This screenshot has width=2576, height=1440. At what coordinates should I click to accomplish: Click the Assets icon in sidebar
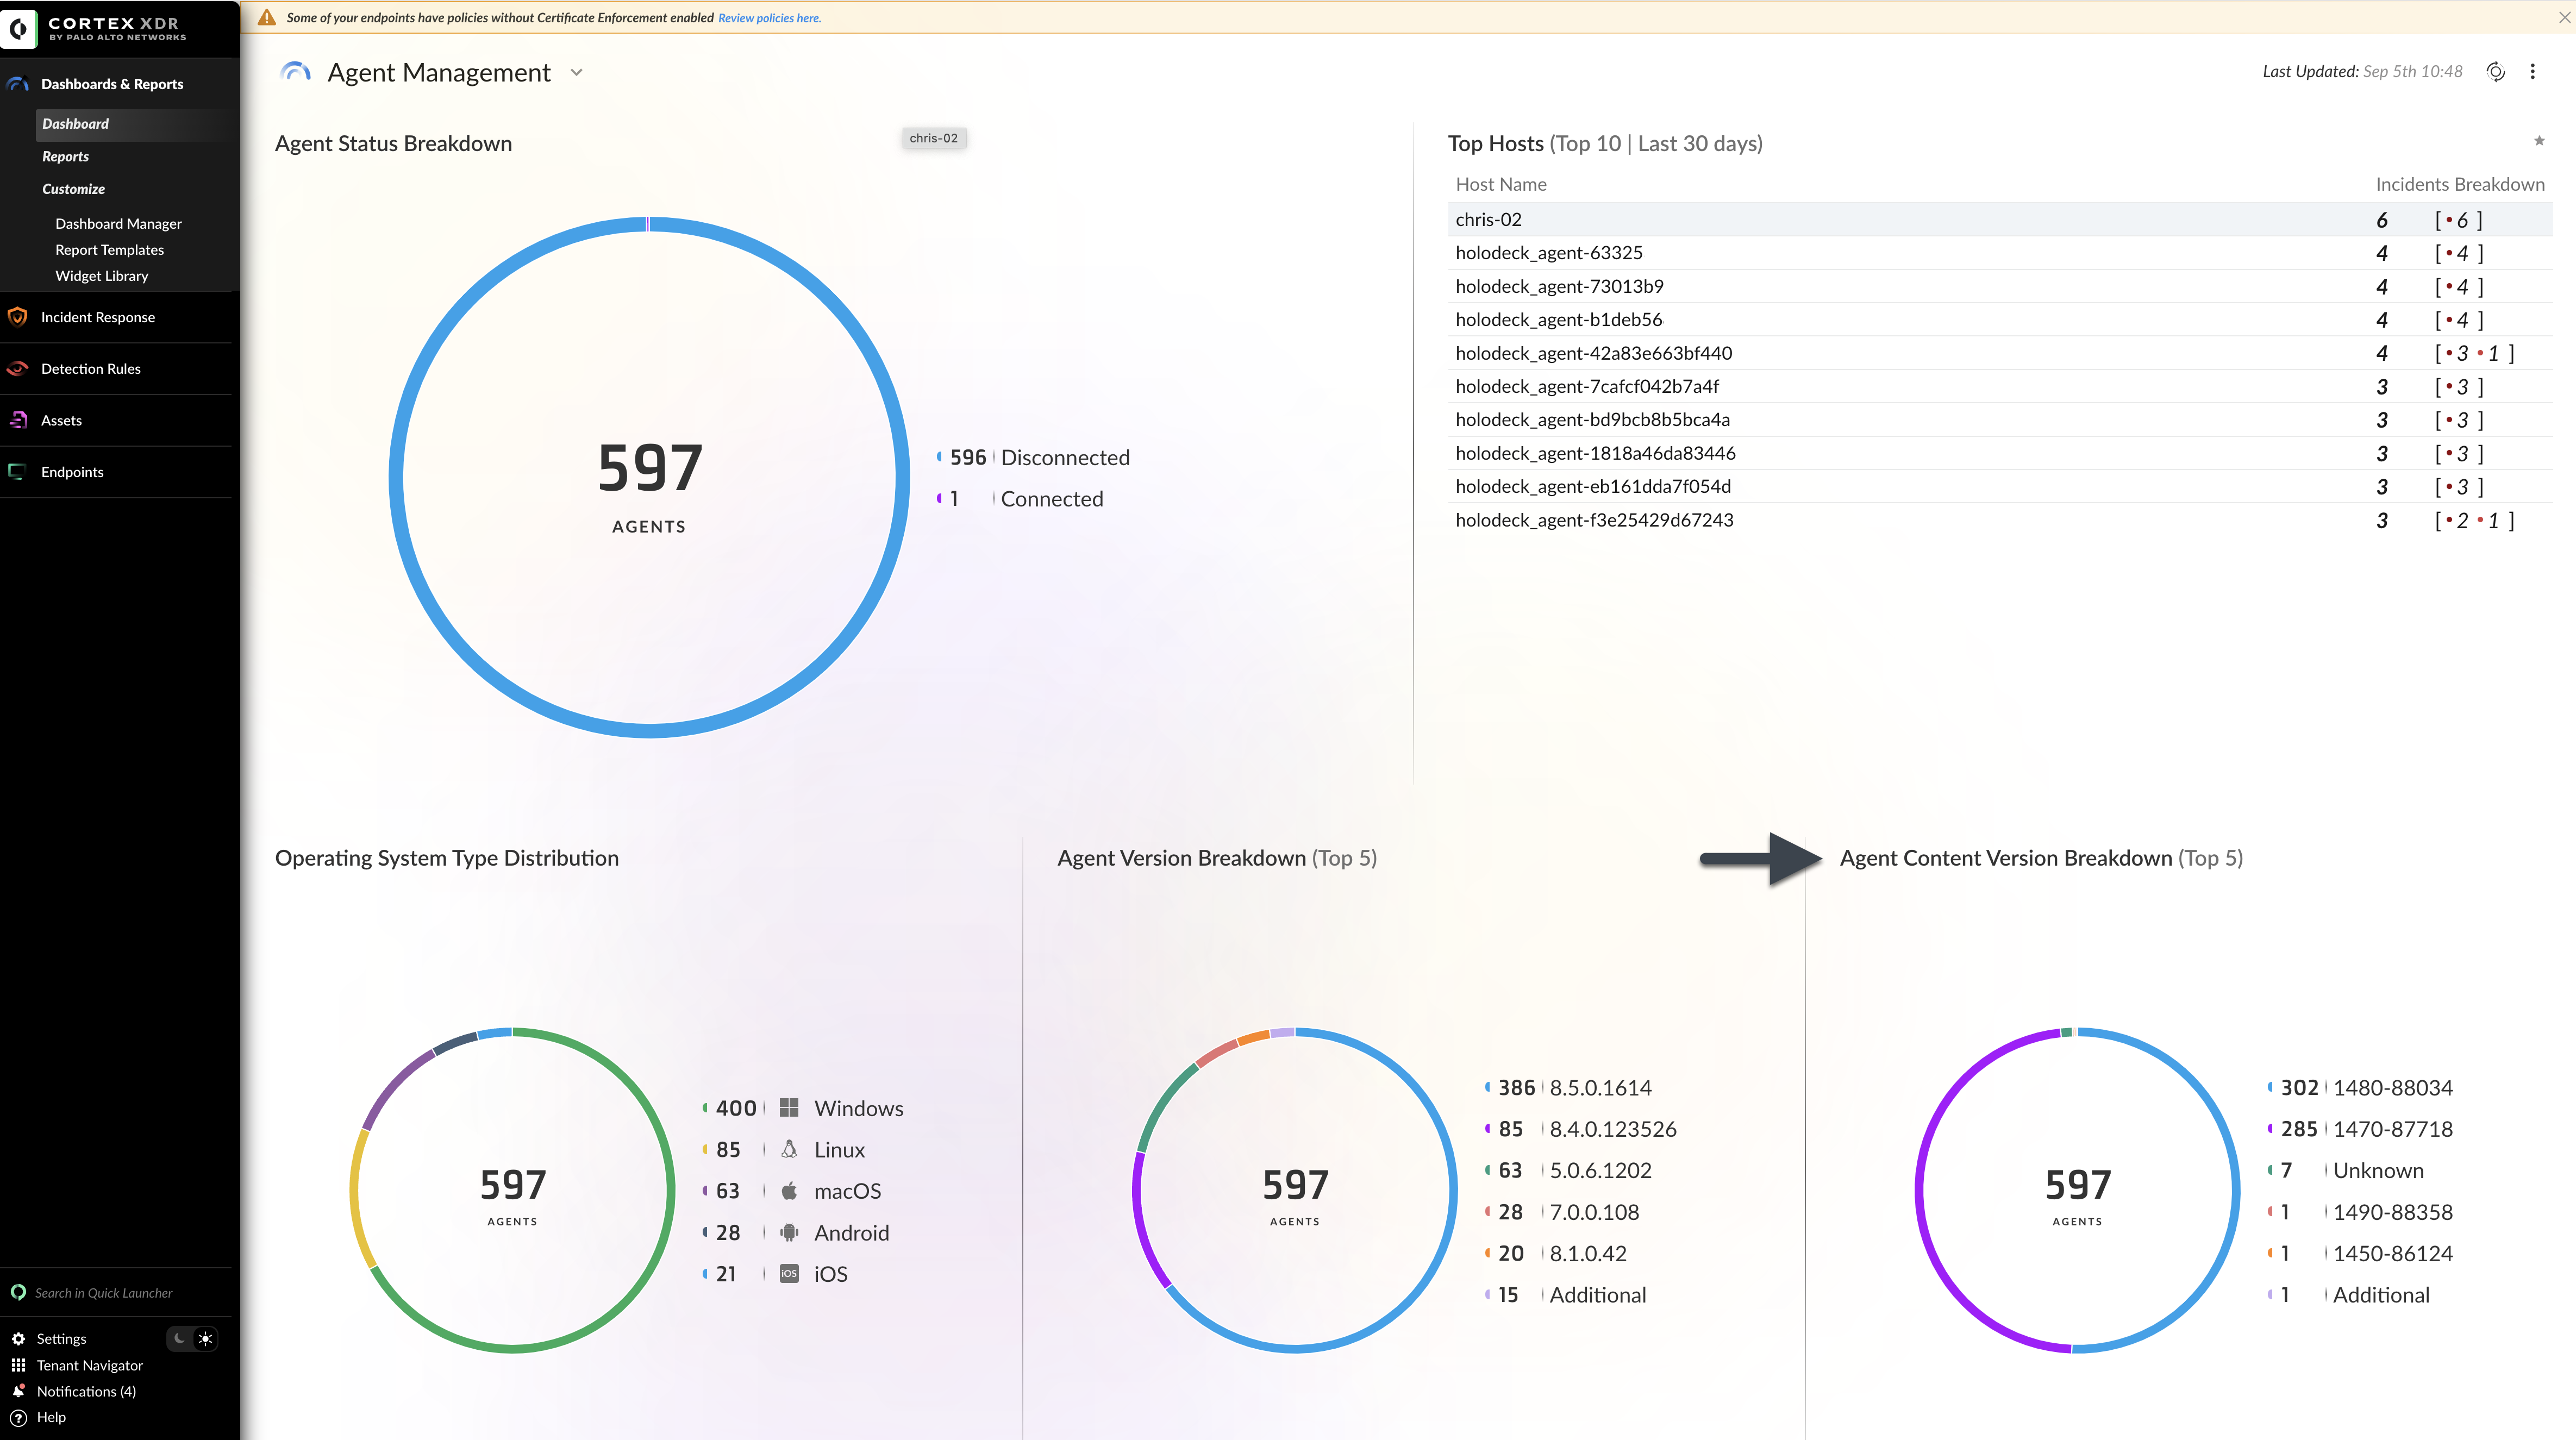click(x=18, y=420)
